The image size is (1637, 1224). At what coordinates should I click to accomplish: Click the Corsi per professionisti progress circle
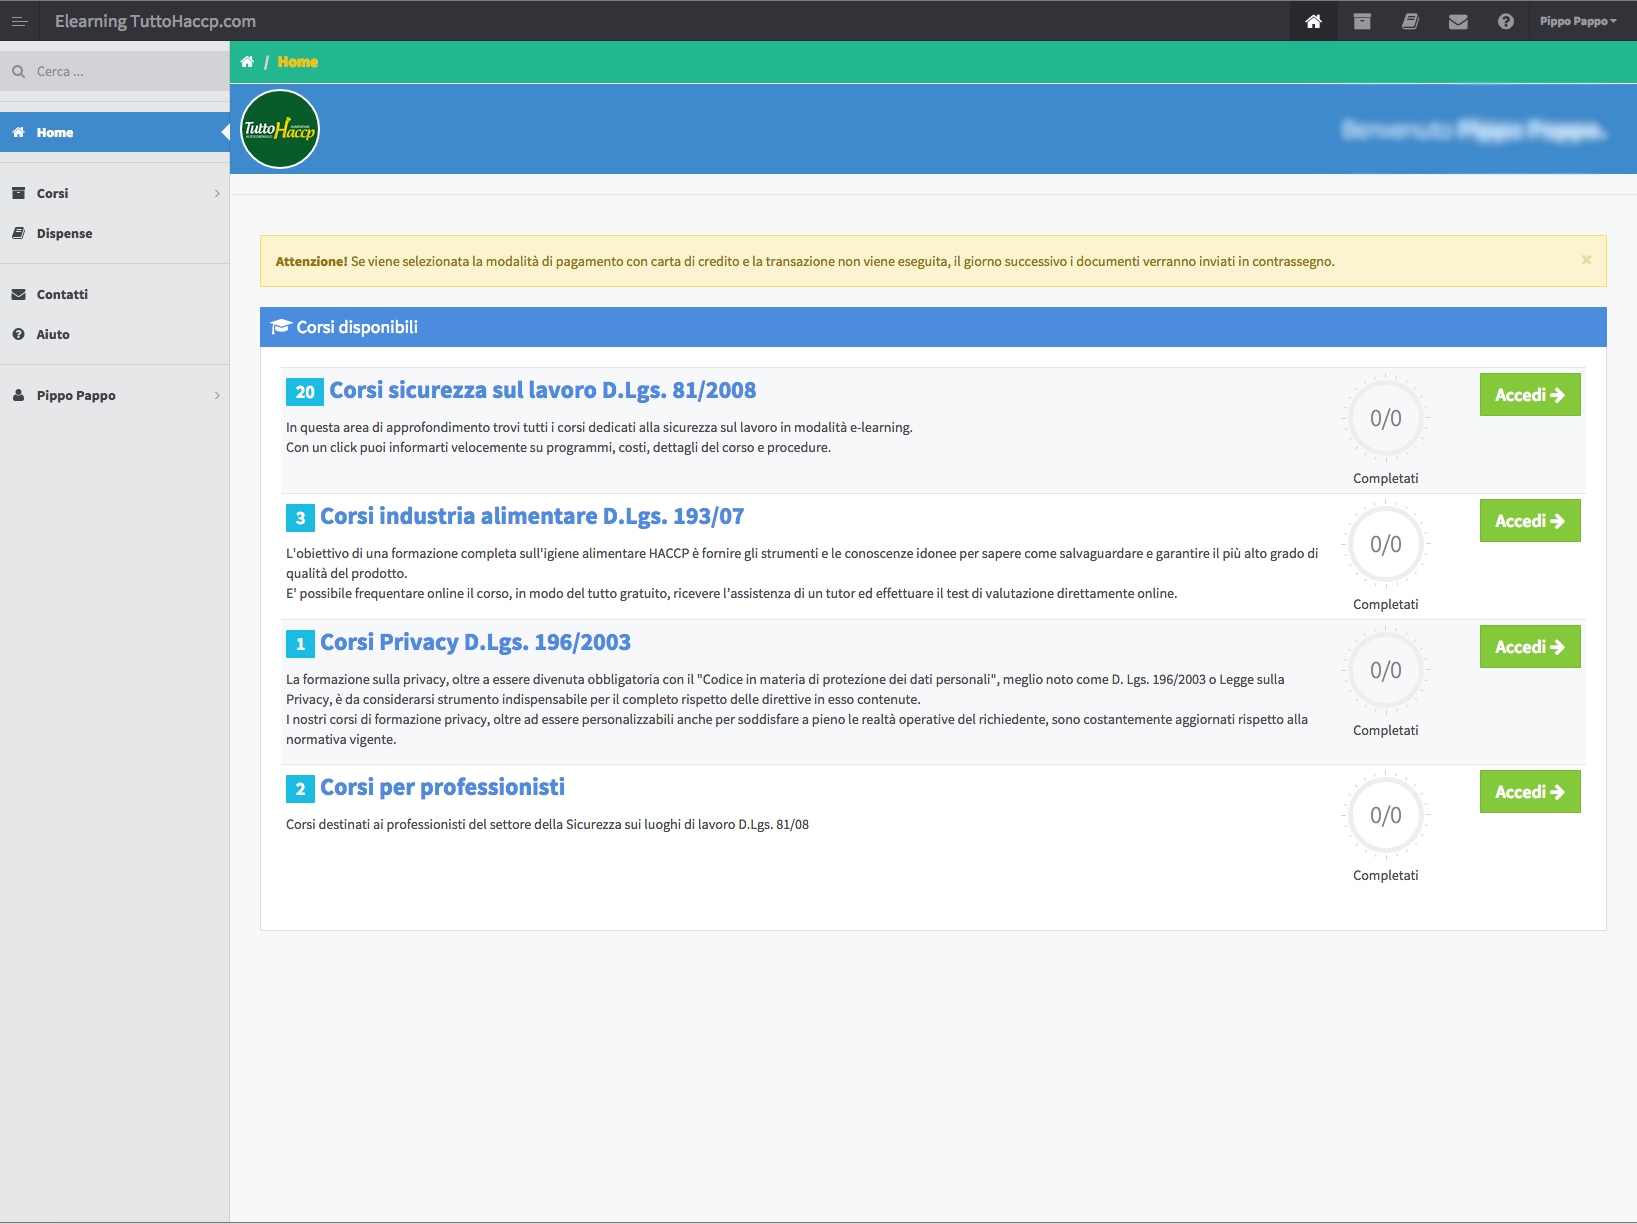click(1385, 815)
